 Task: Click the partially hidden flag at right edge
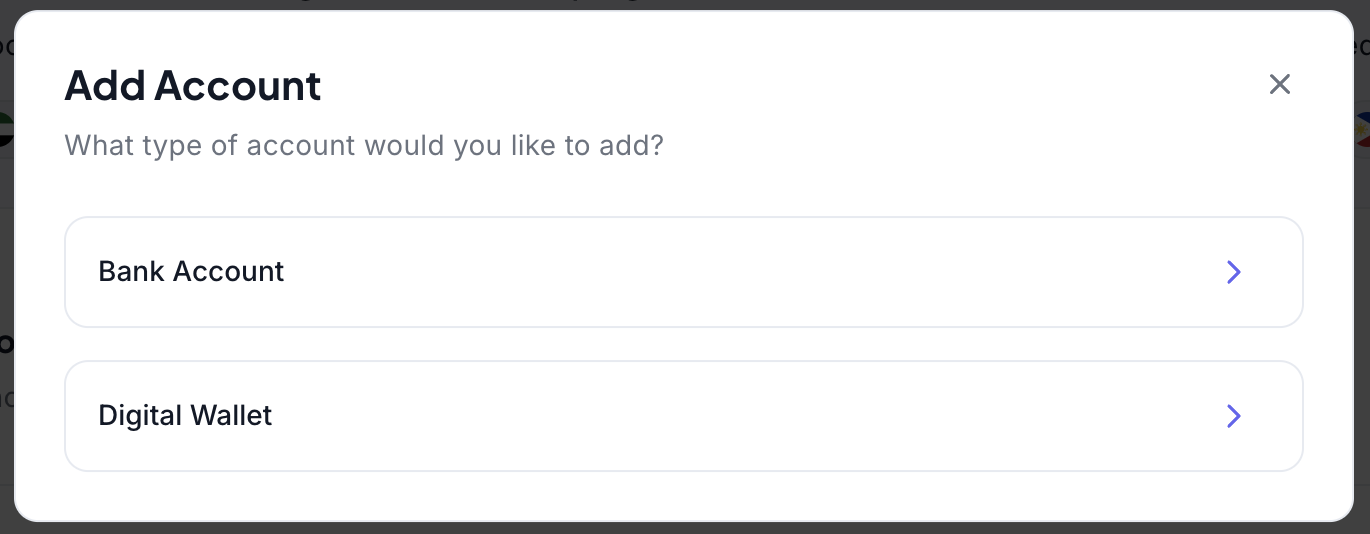coord(1362,130)
